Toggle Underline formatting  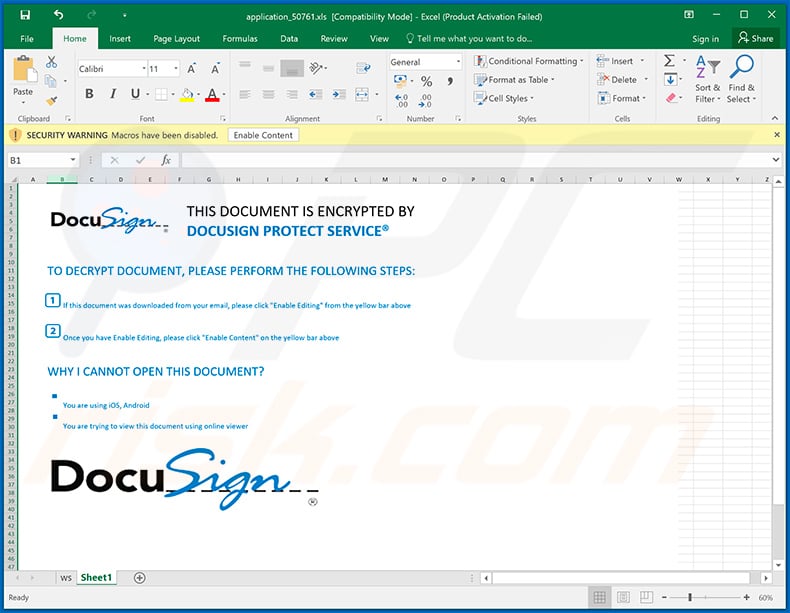click(135, 94)
